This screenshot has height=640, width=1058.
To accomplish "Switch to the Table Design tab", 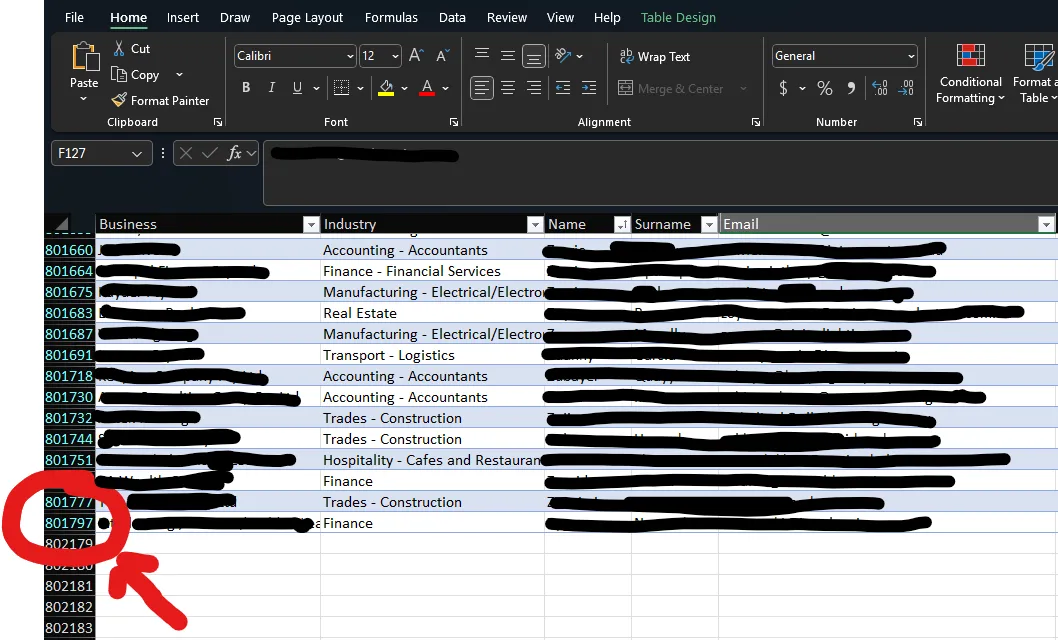I will (678, 18).
